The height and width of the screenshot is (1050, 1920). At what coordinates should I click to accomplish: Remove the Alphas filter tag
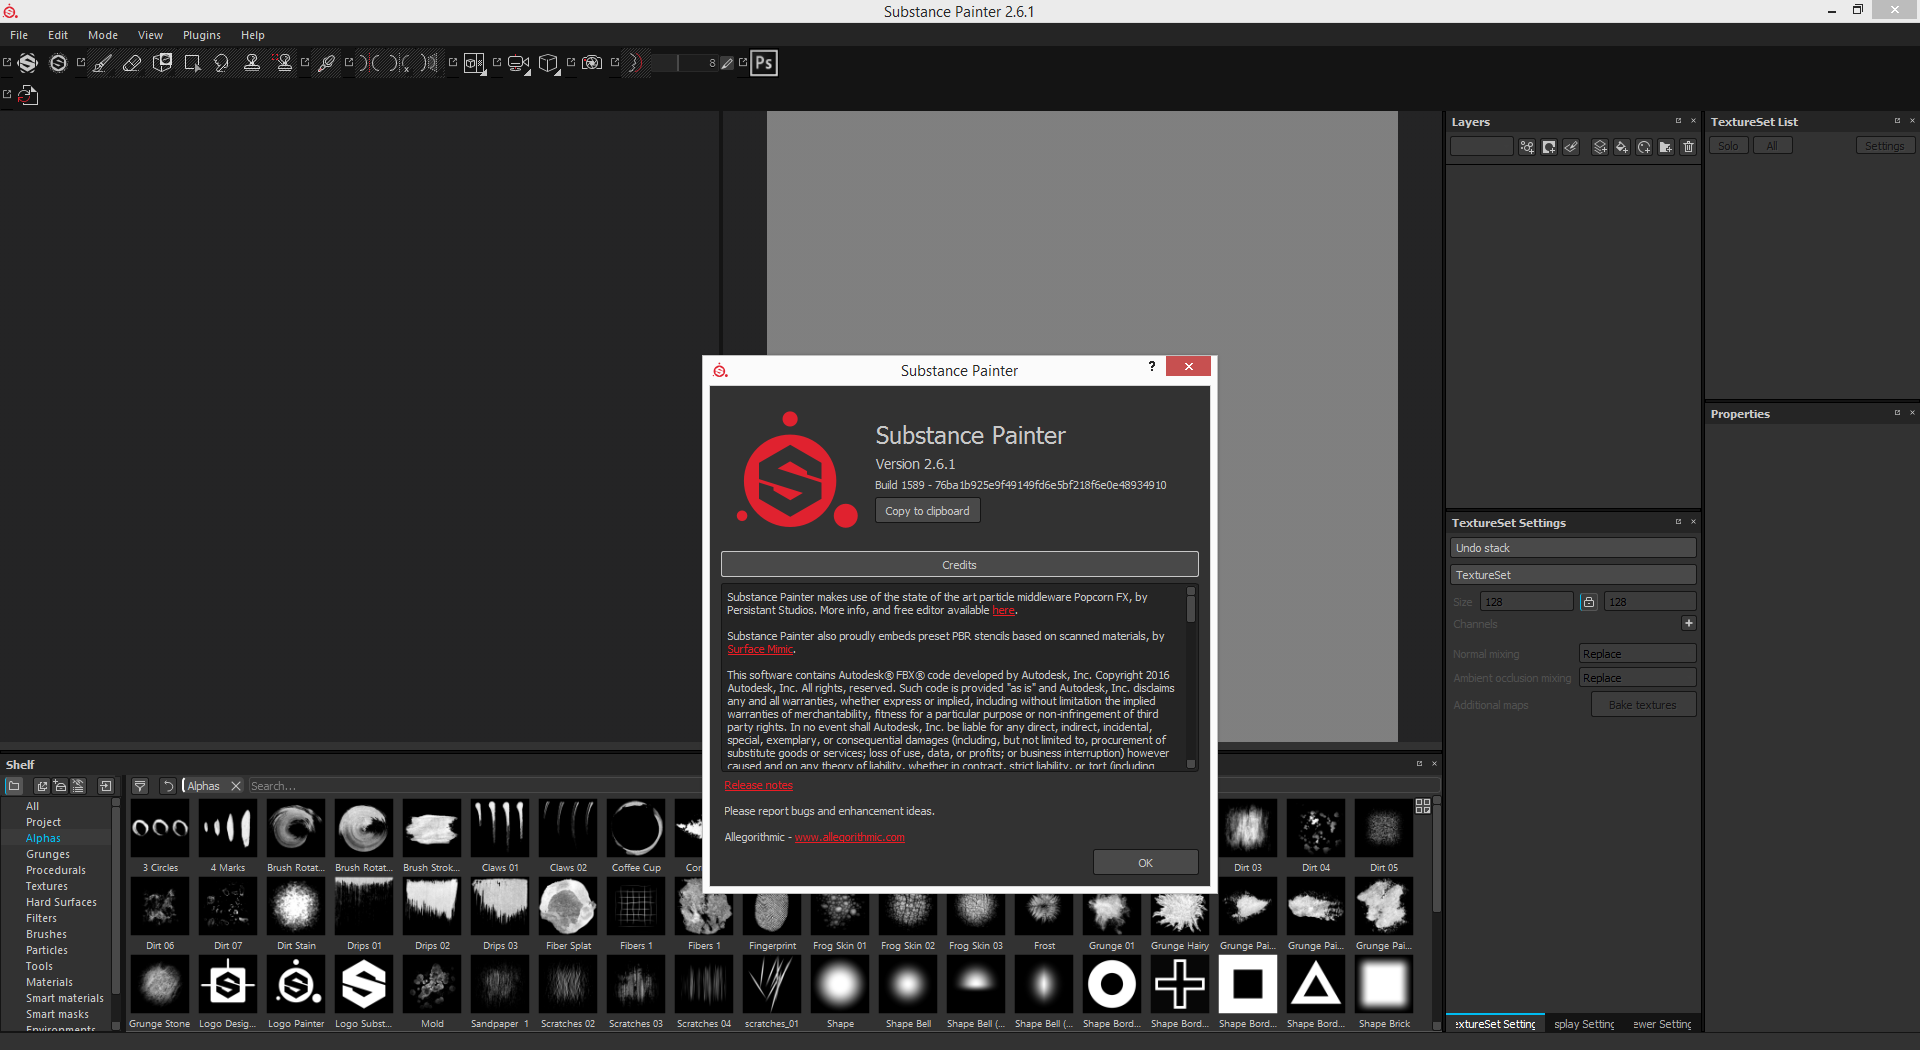(236, 786)
